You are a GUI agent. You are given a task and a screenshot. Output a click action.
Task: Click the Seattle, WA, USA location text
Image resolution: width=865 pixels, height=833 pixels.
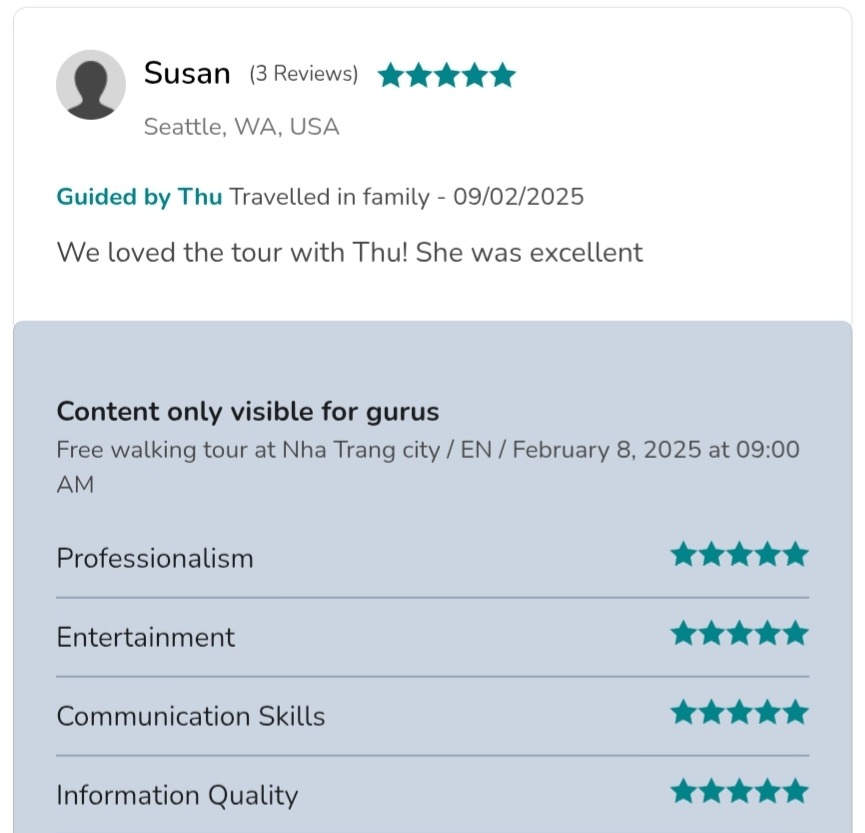pyautogui.click(x=241, y=127)
